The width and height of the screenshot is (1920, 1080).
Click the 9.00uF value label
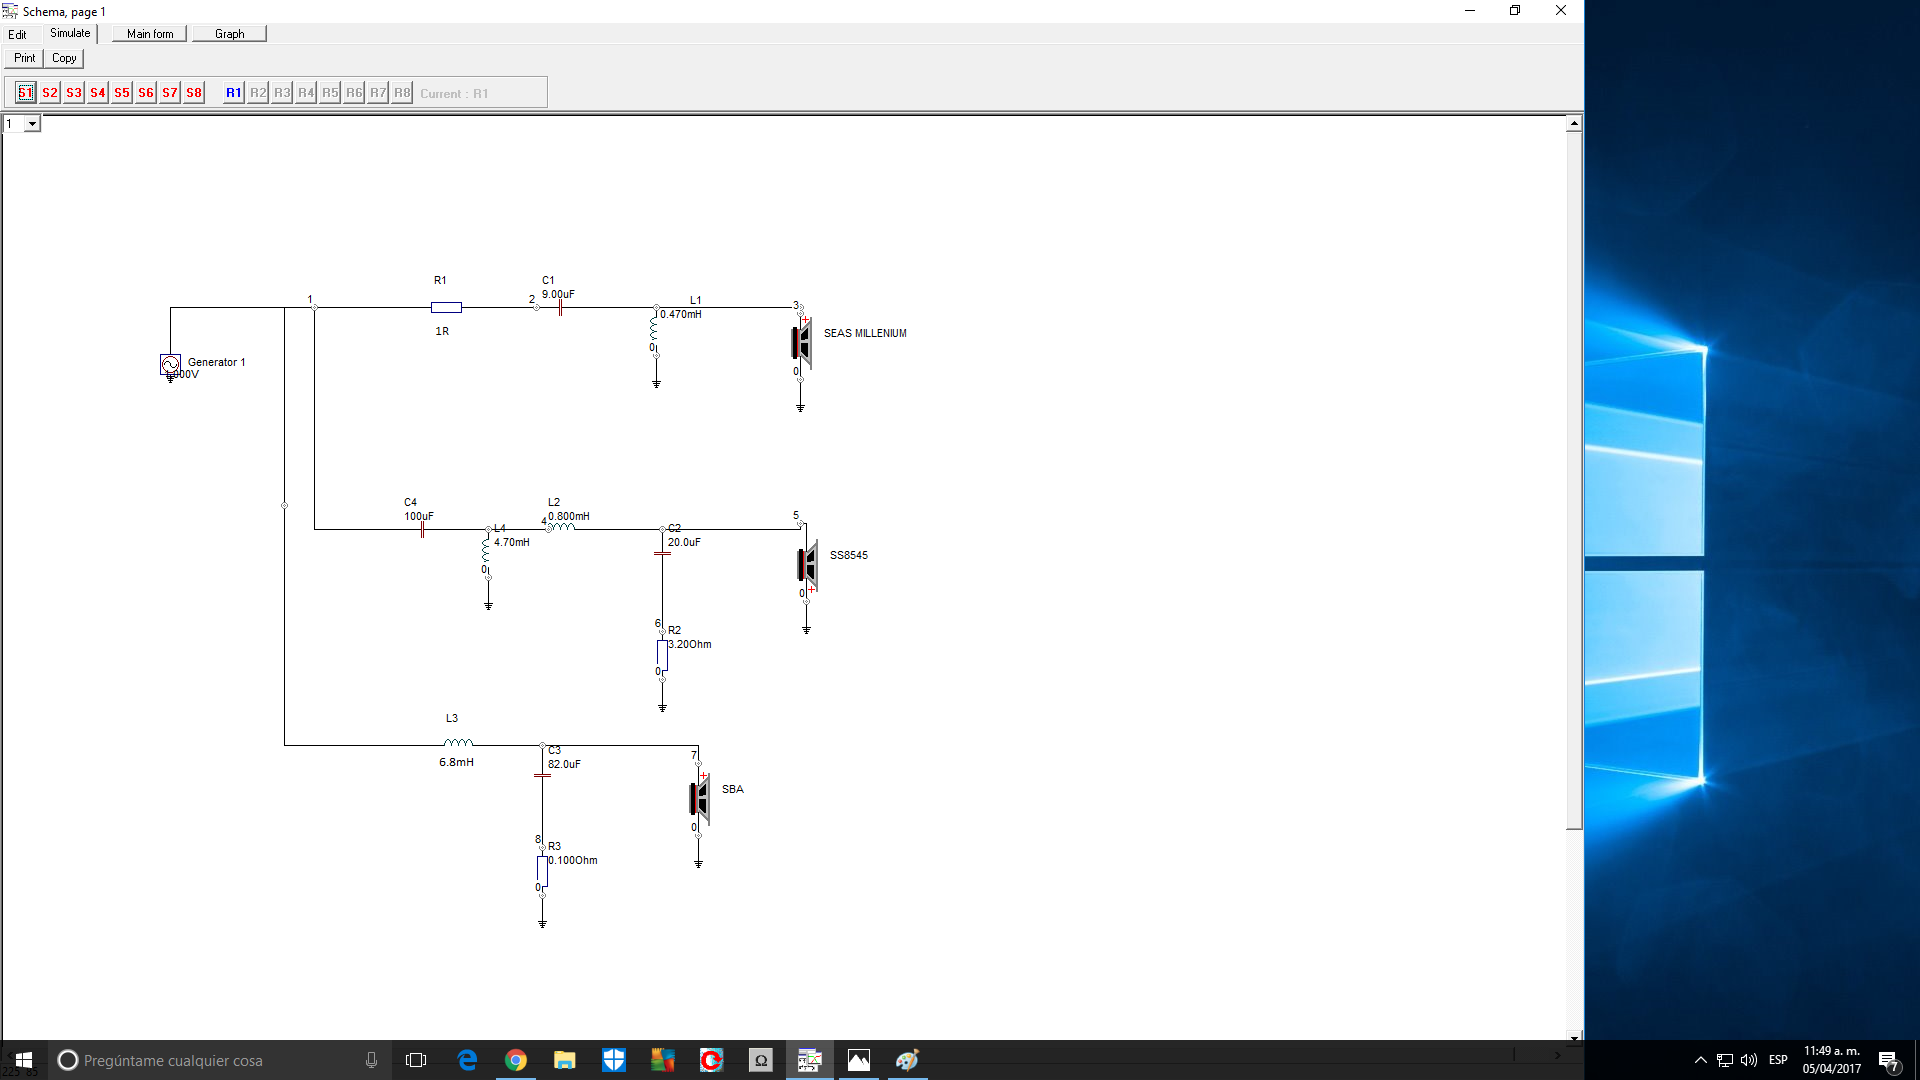pos(558,295)
